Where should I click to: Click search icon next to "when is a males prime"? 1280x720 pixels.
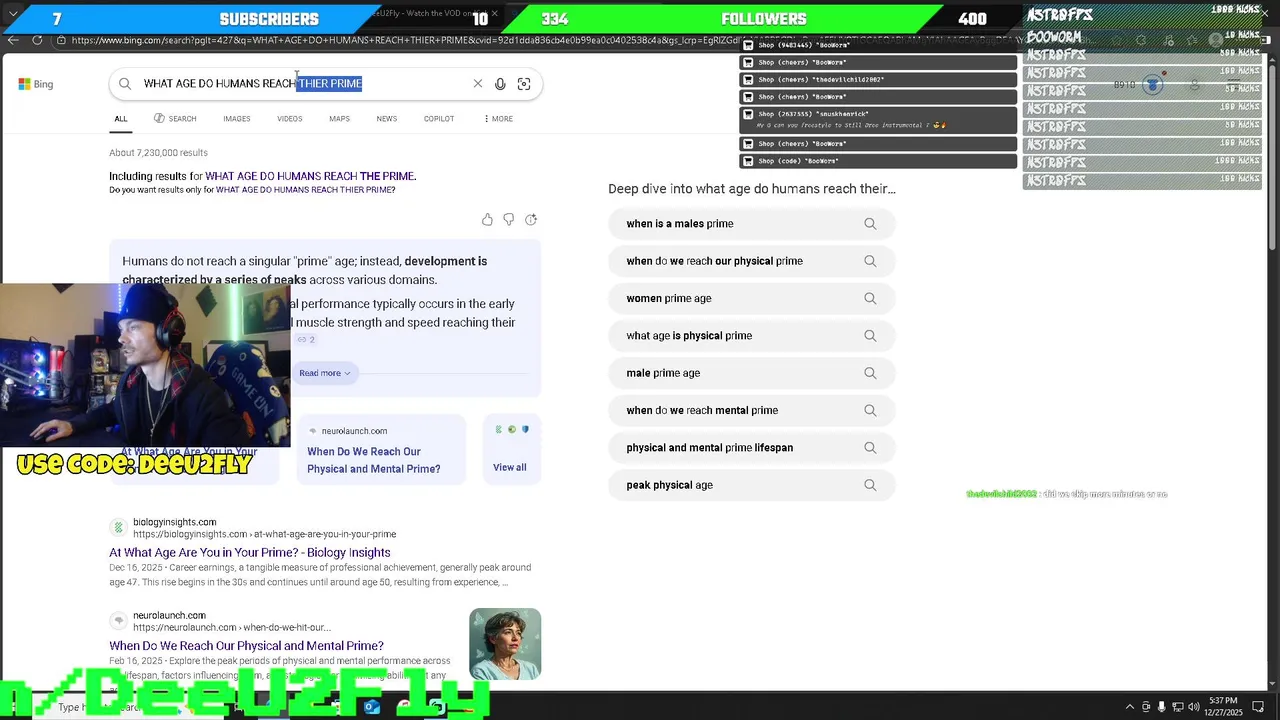click(870, 224)
